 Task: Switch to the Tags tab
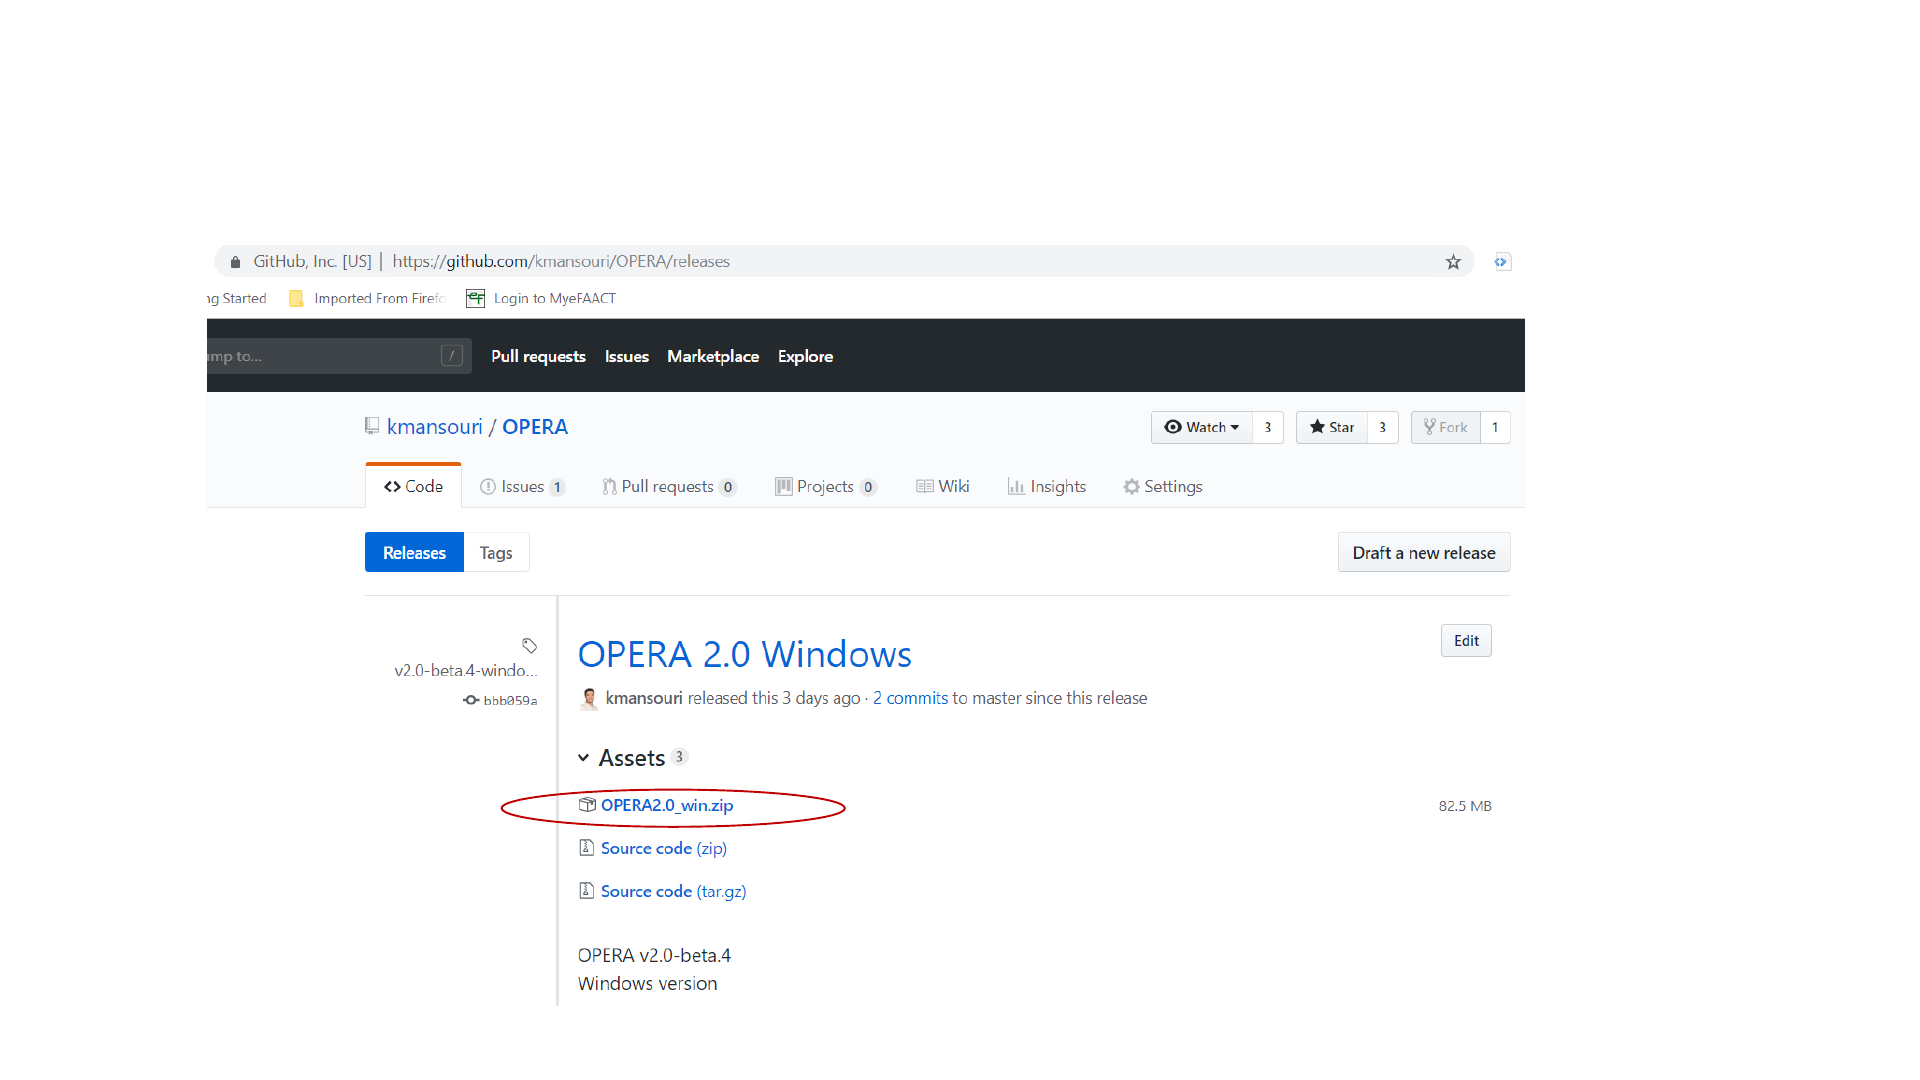point(496,553)
